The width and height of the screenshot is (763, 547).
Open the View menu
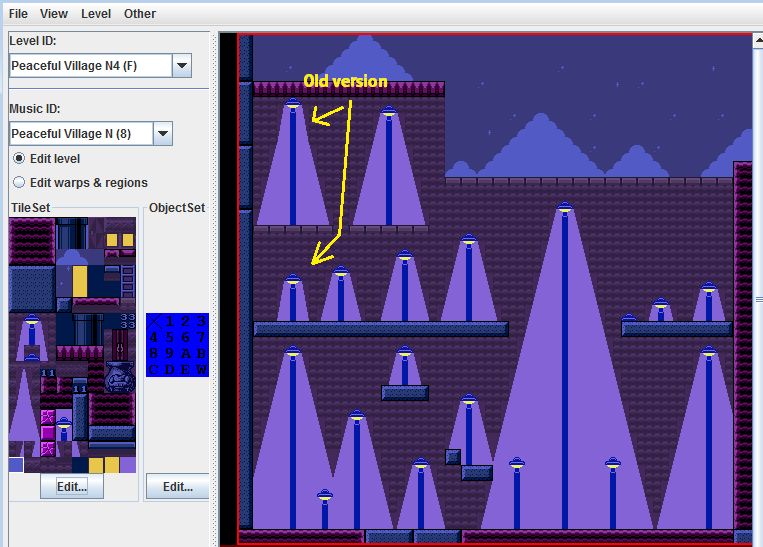coord(54,14)
